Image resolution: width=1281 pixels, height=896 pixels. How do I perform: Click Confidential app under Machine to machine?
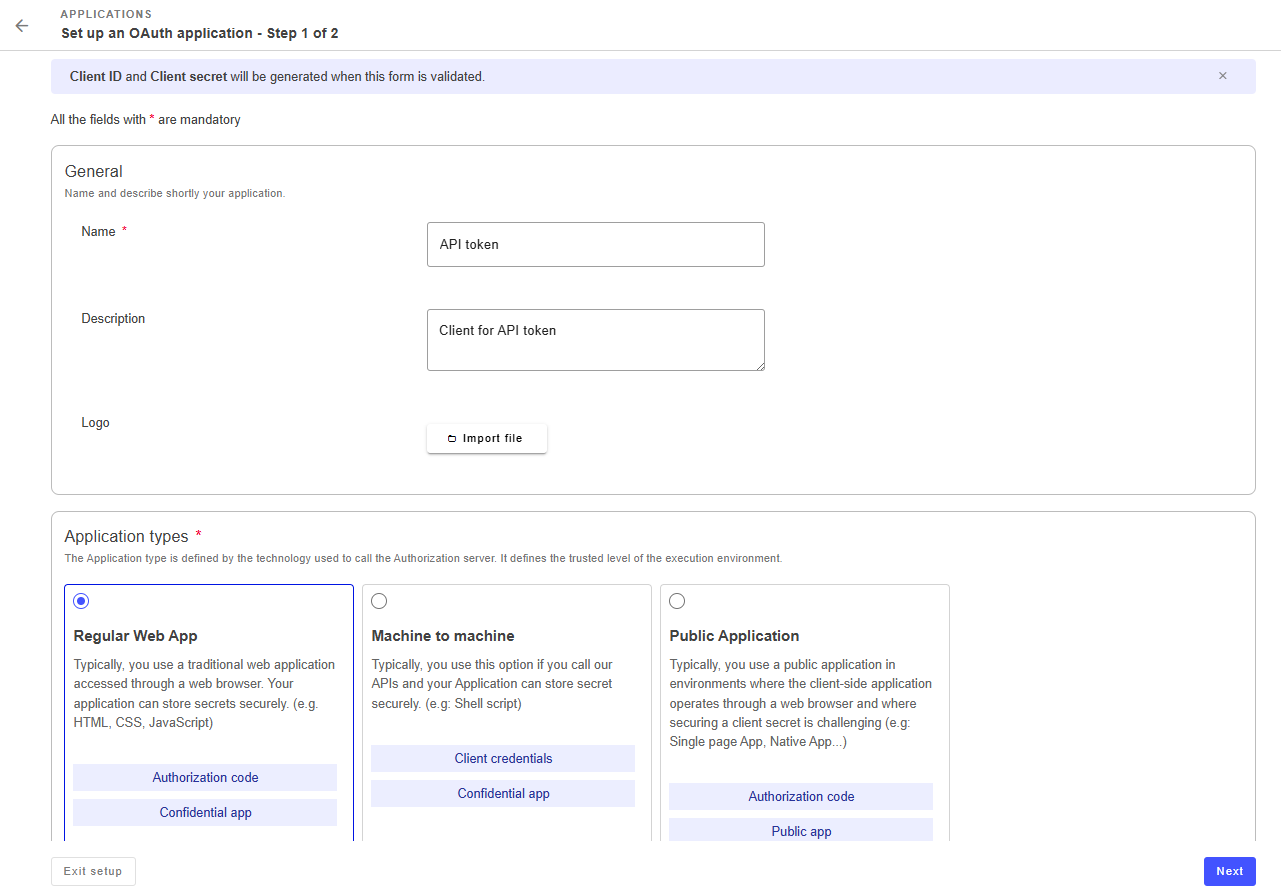click(503, 794)
